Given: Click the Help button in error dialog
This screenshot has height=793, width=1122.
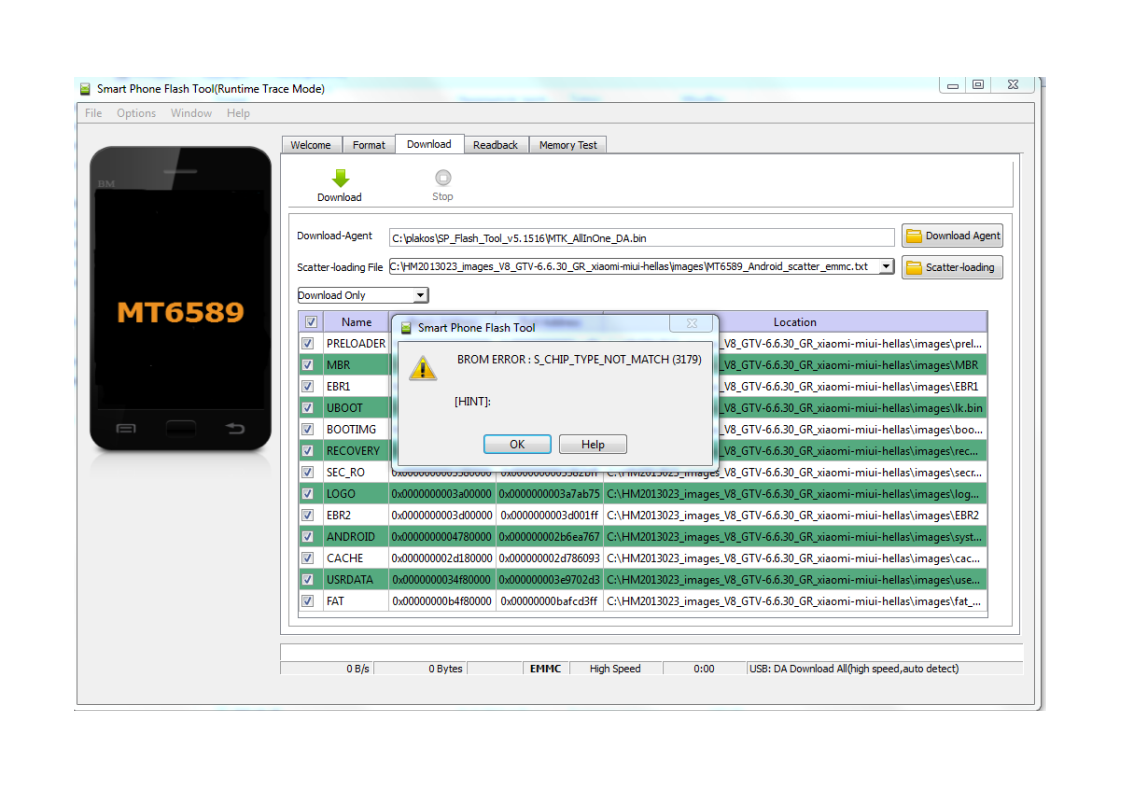Looking at the screenshot, I should pos(592,444).
